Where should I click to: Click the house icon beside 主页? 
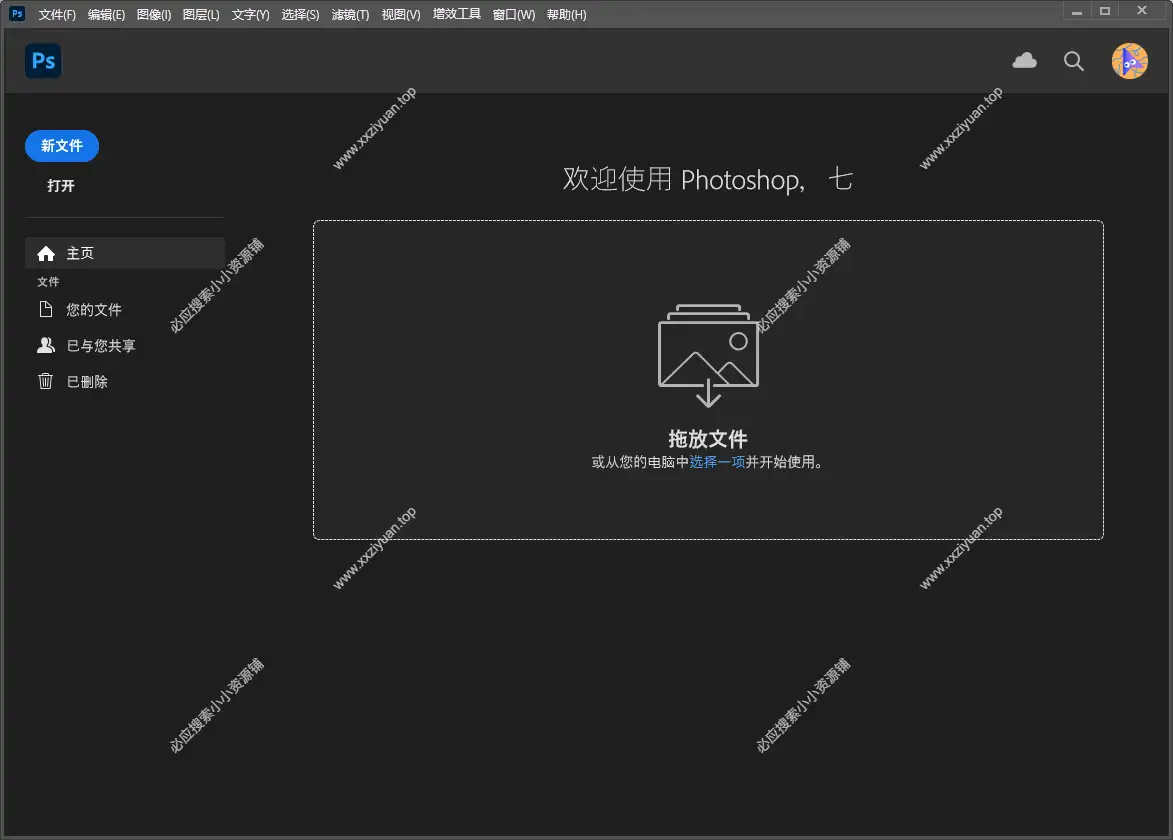[46, 254]
